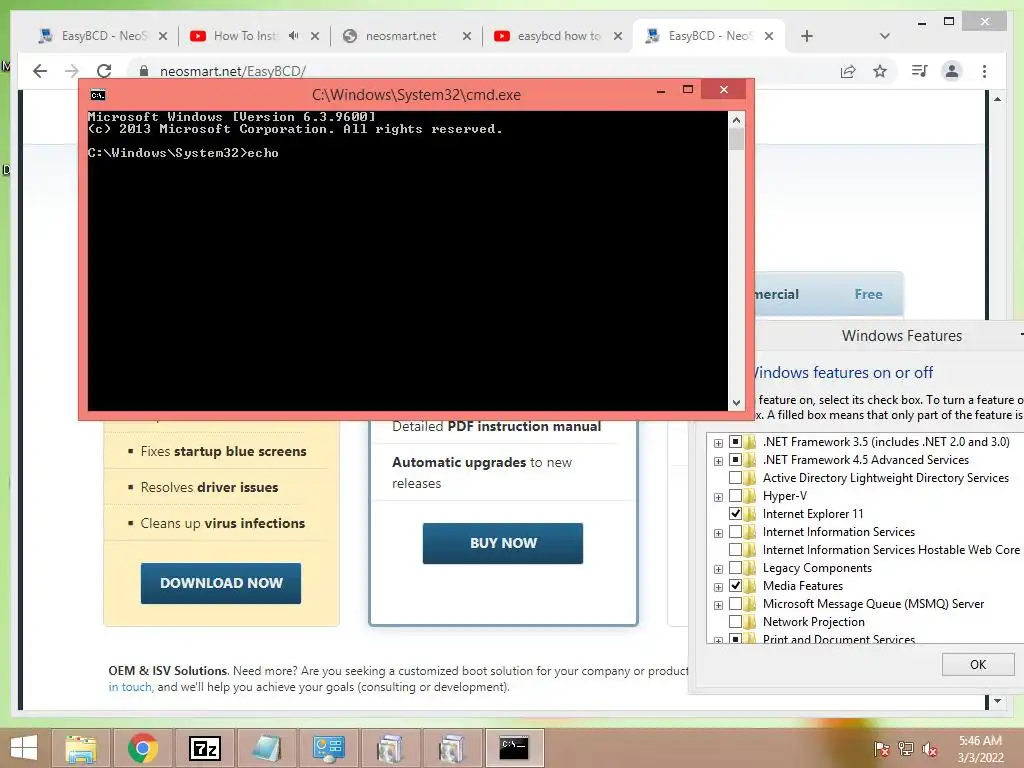This screenshot has width=1024, height=768.
Task: Uncheck Media Features
Action: coord(735,586)
